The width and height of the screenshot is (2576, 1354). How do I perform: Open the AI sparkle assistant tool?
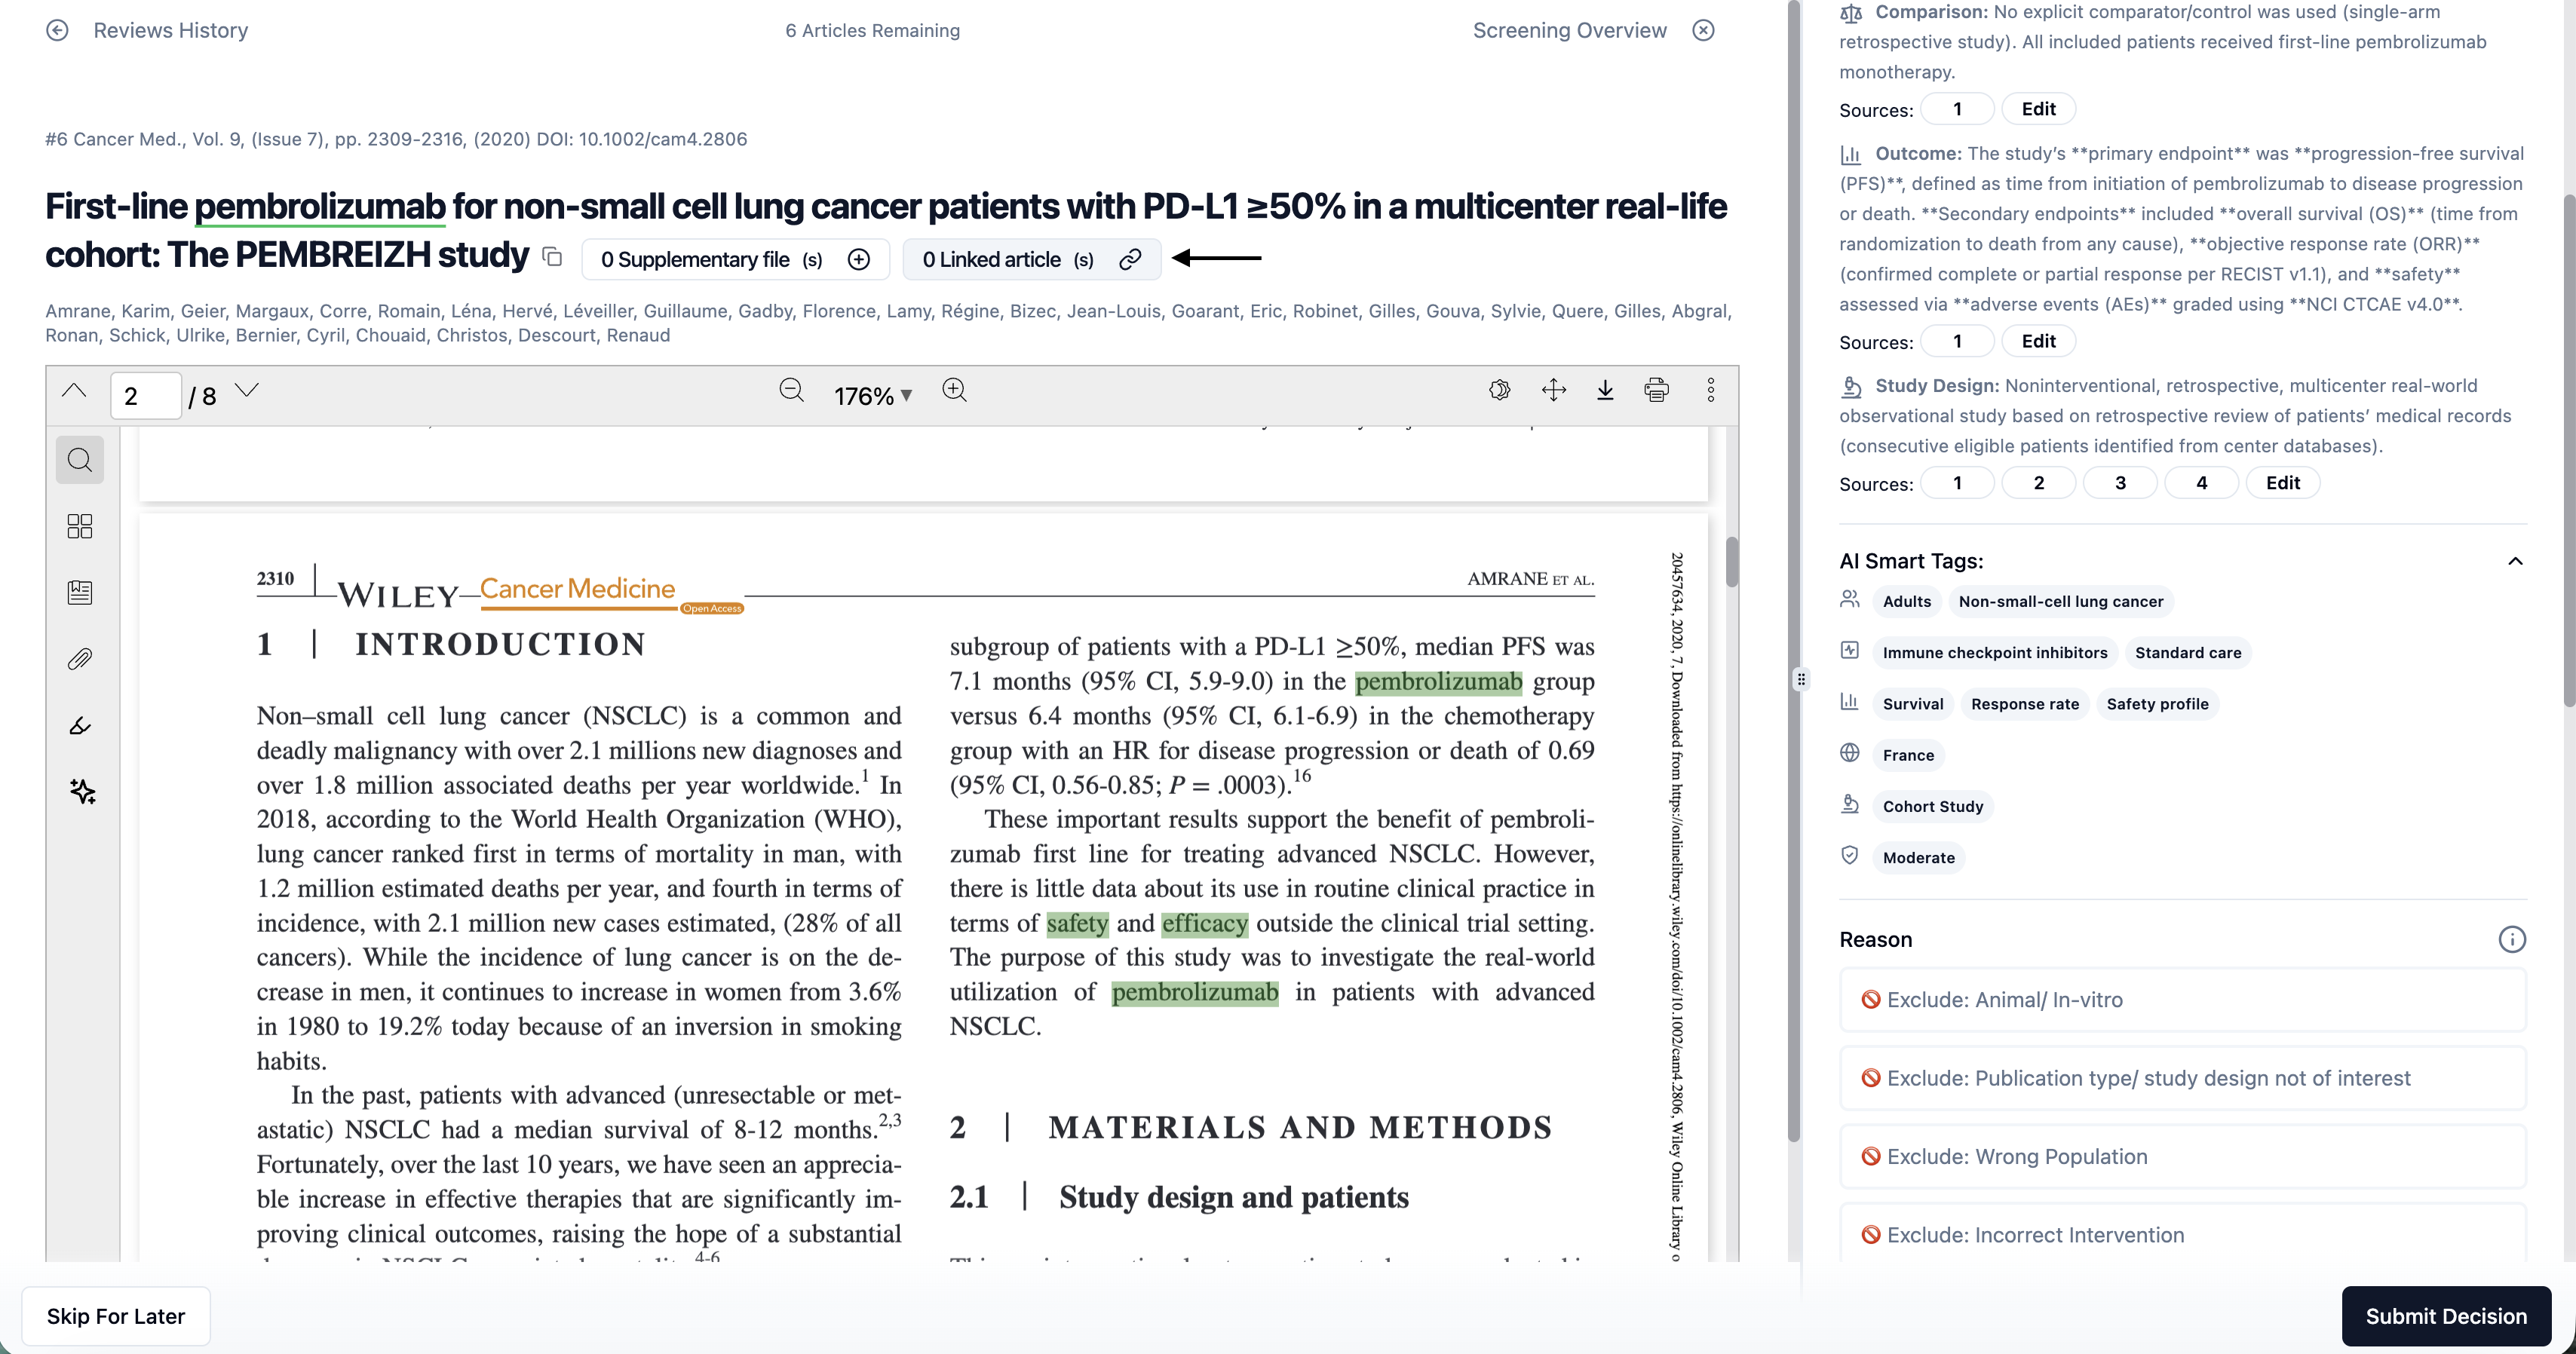[82, 792]
